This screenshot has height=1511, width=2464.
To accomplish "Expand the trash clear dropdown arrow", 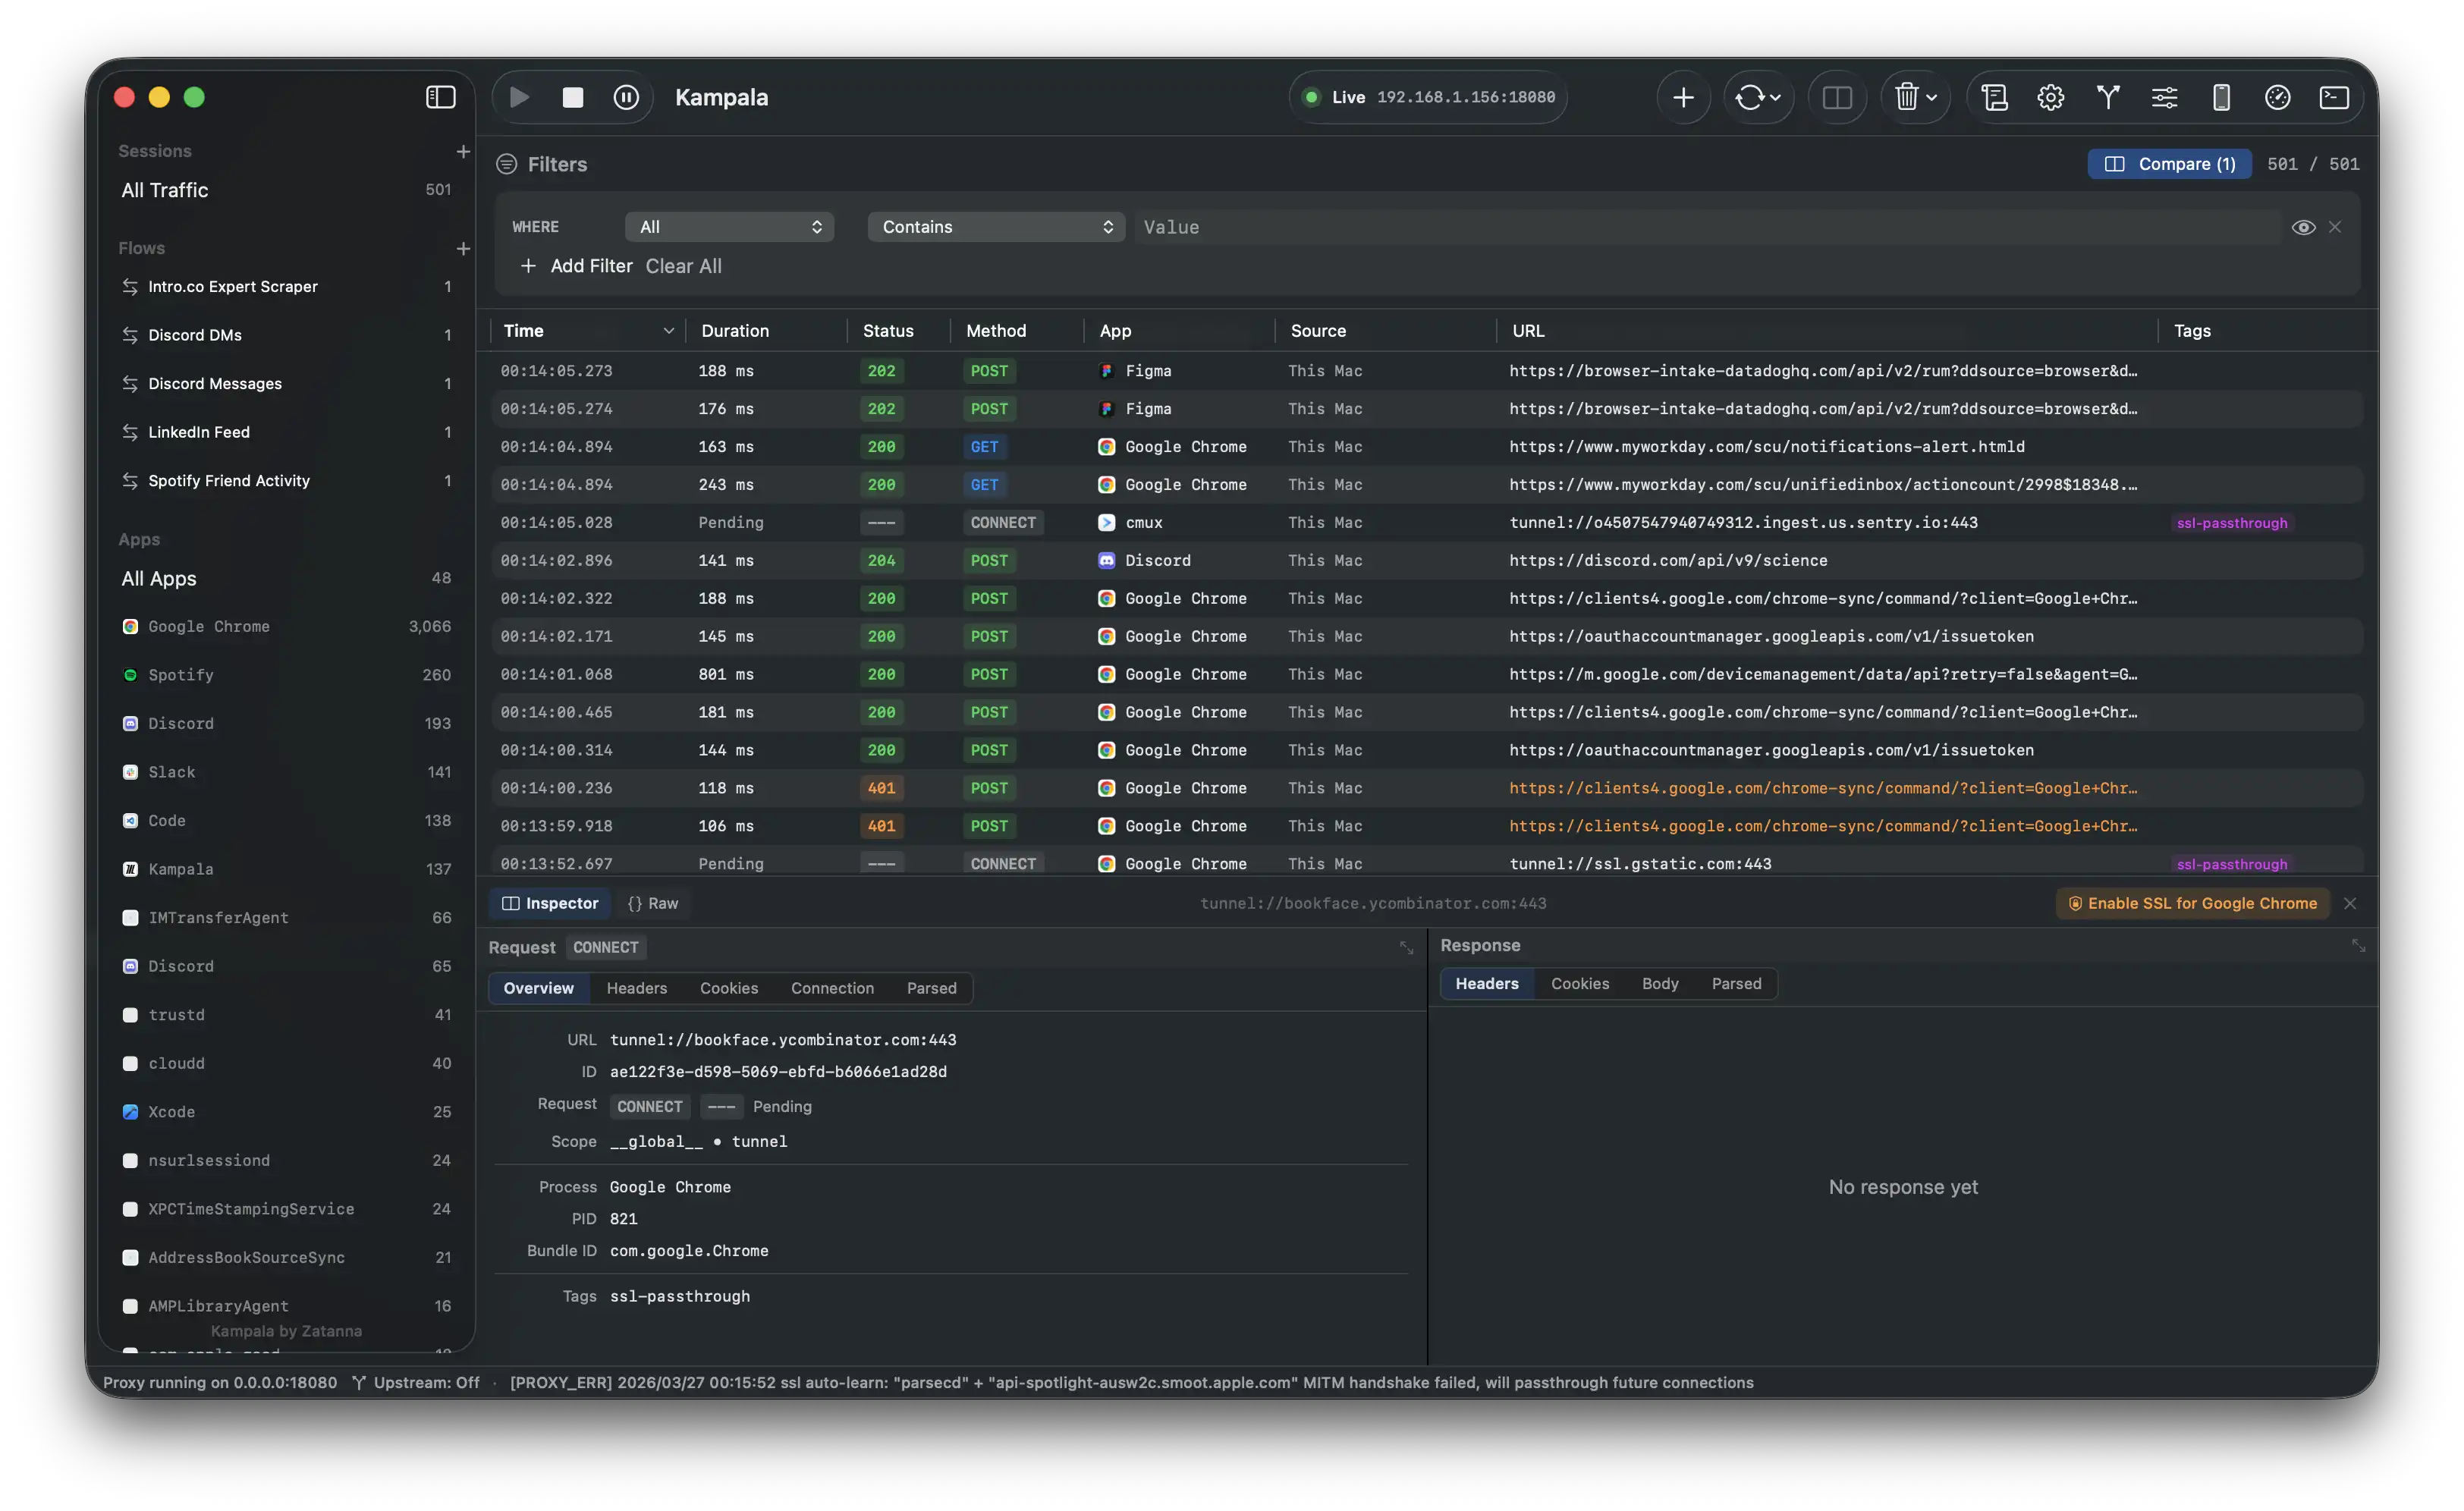I will click(x=1932, y=97).
